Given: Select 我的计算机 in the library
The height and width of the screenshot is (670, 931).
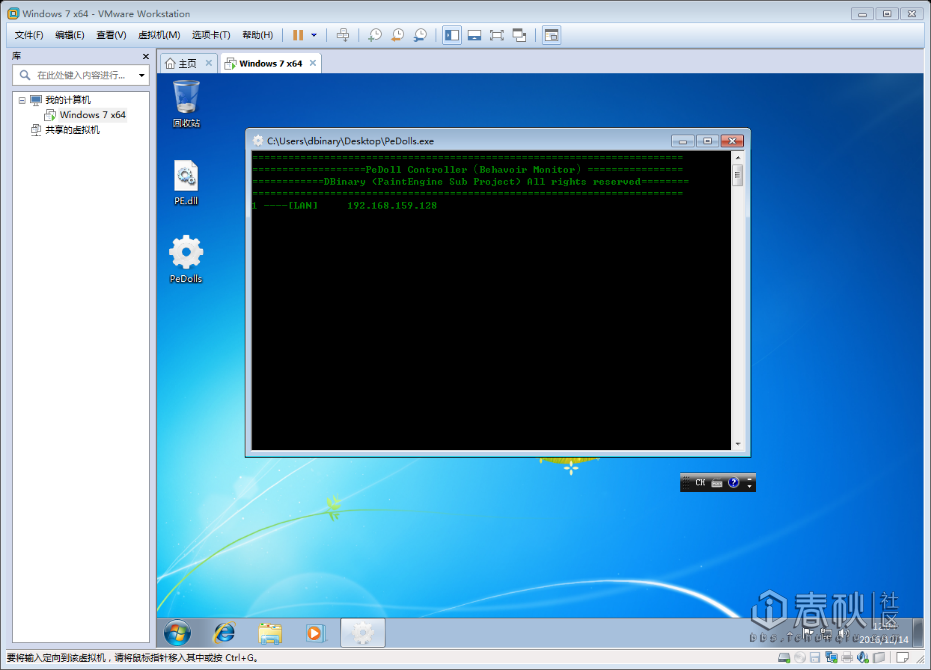Looking at the screenshot, I should pyautogui.click(x=68, y=100).
